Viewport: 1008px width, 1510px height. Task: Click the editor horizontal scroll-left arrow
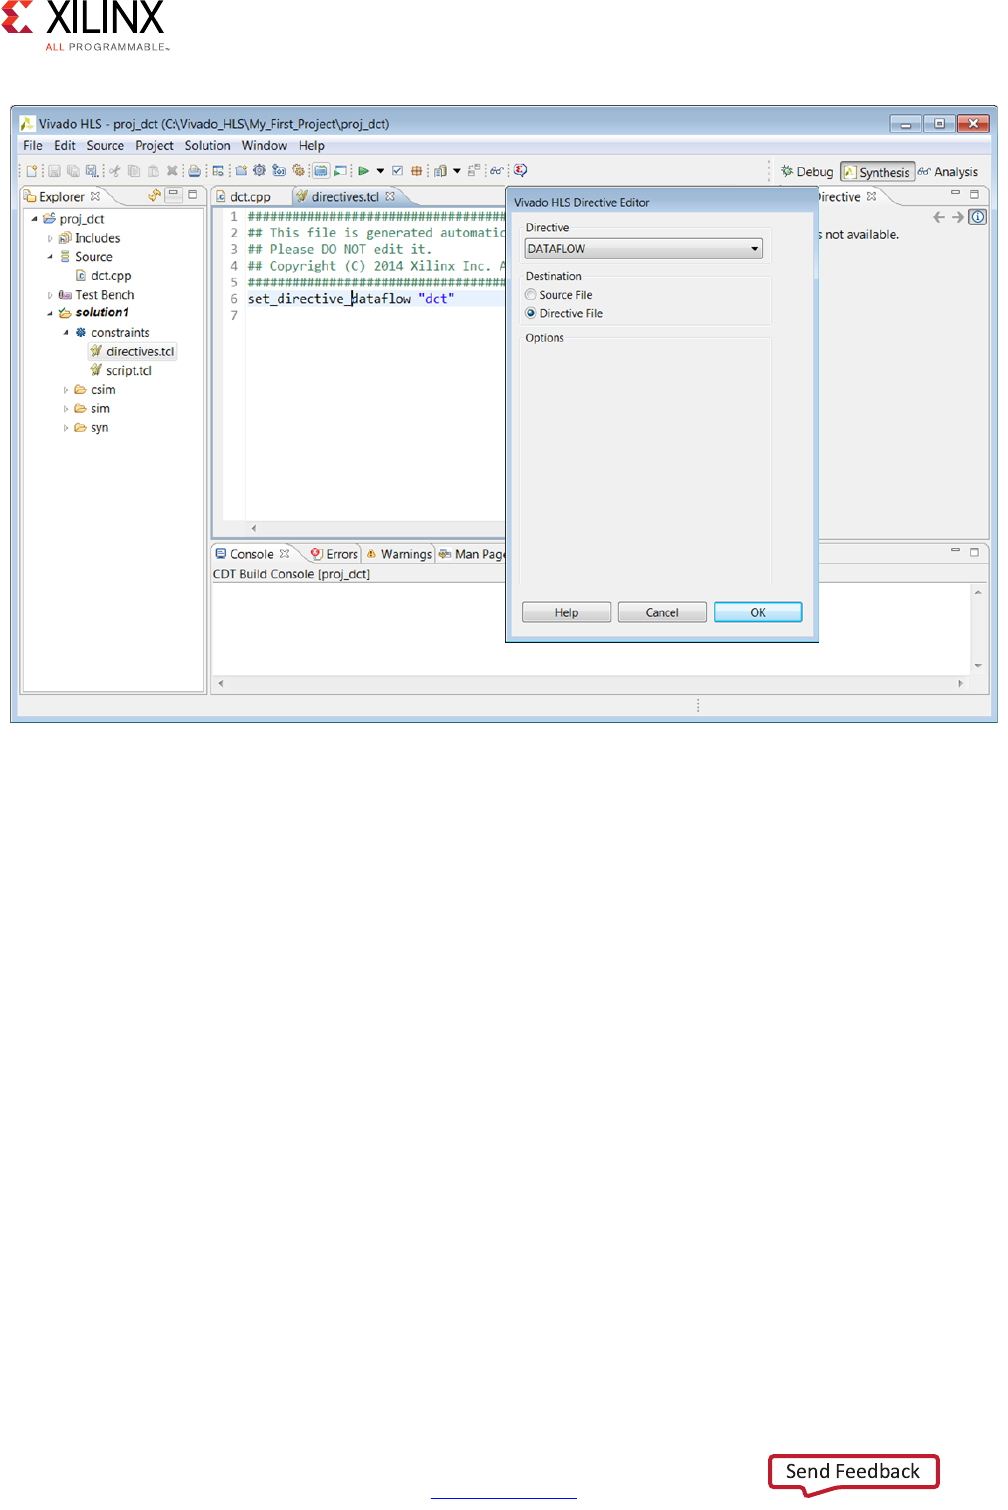click(x=254, y=528)
